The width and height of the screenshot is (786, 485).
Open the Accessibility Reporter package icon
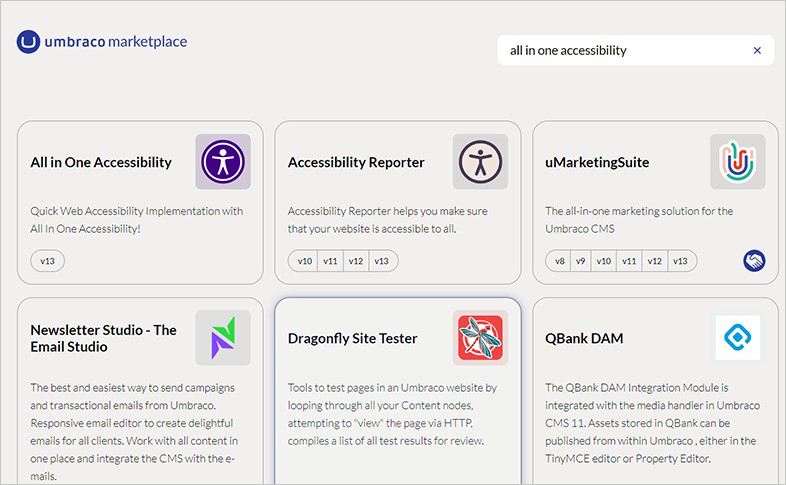480,161
